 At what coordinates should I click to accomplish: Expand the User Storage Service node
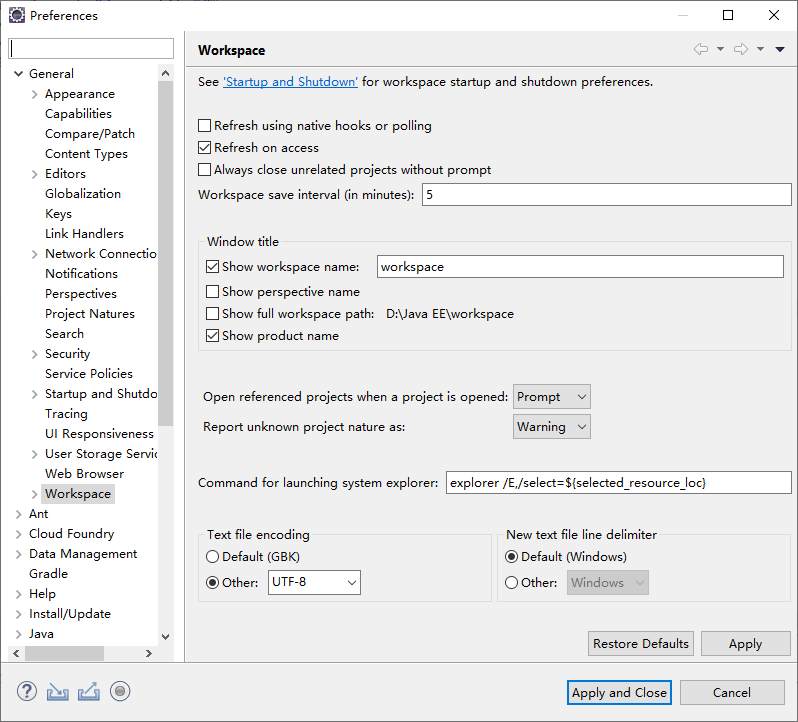click(35, 454)
